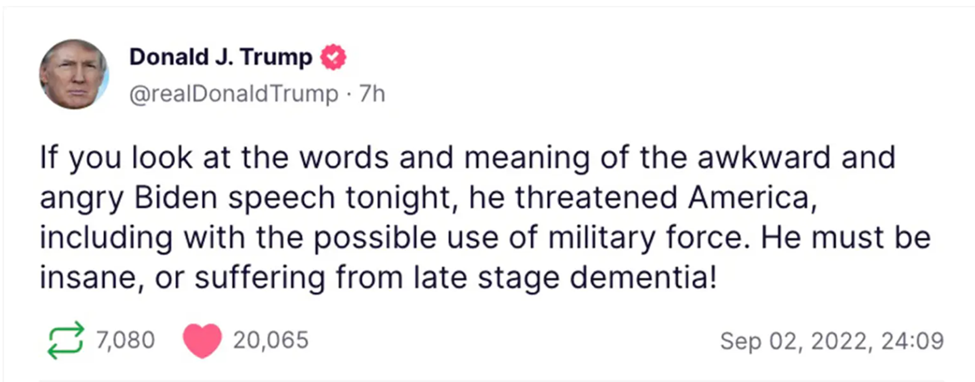Open the Donald J. Trump display name
The image size is (975, 382).
(221, 57)
